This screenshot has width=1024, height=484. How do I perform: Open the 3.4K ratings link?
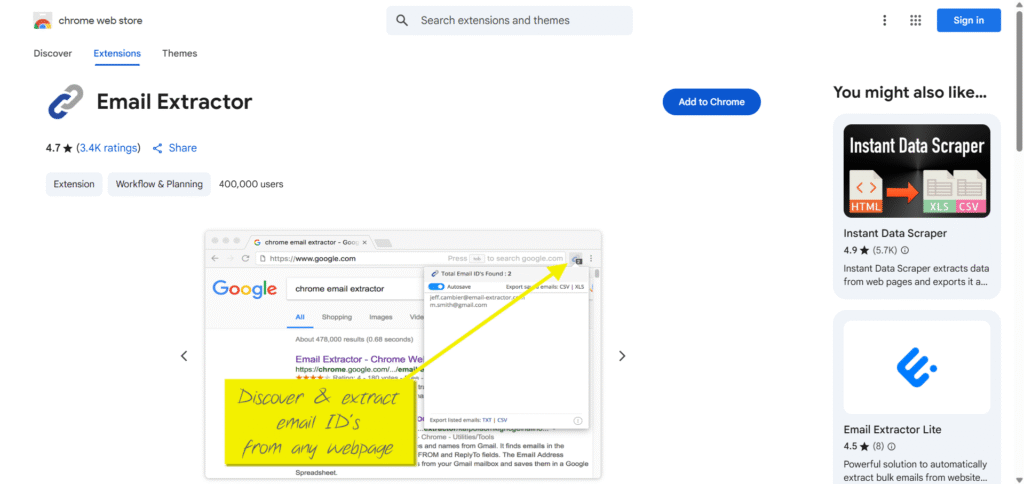[108, 148]
